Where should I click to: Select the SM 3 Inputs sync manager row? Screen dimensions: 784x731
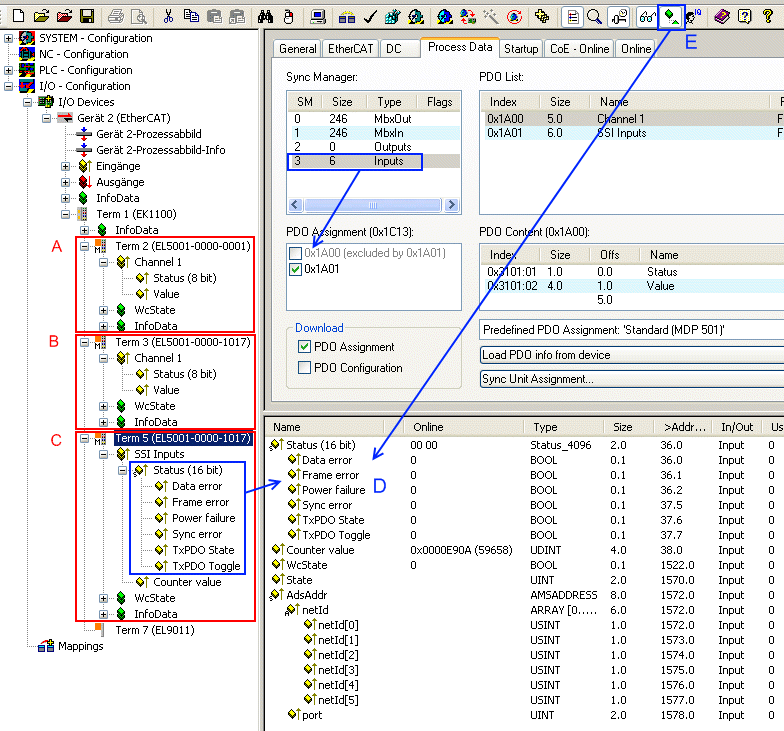tap(374, 161)
